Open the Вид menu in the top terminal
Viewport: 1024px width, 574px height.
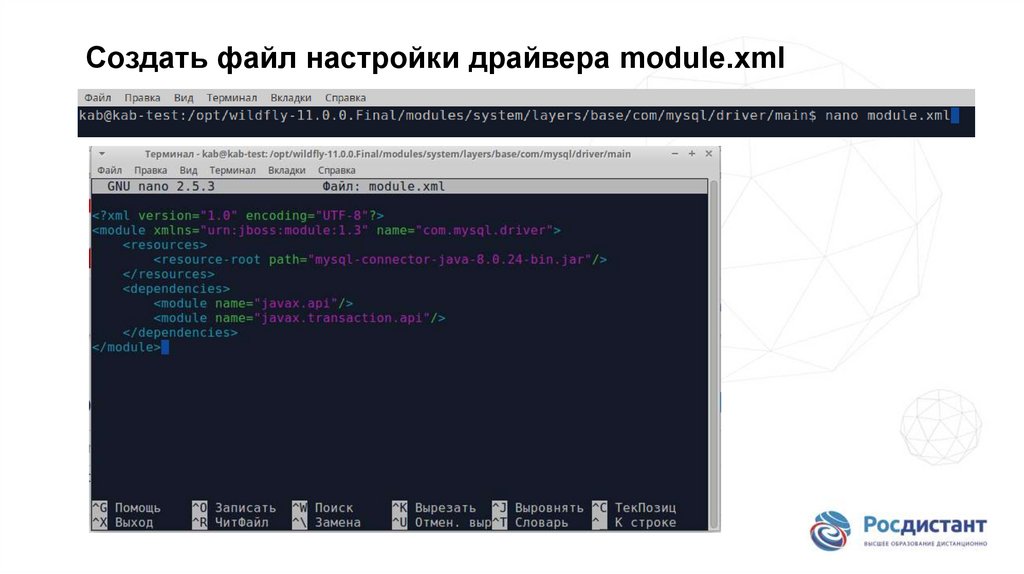click(x=184, y=98)
